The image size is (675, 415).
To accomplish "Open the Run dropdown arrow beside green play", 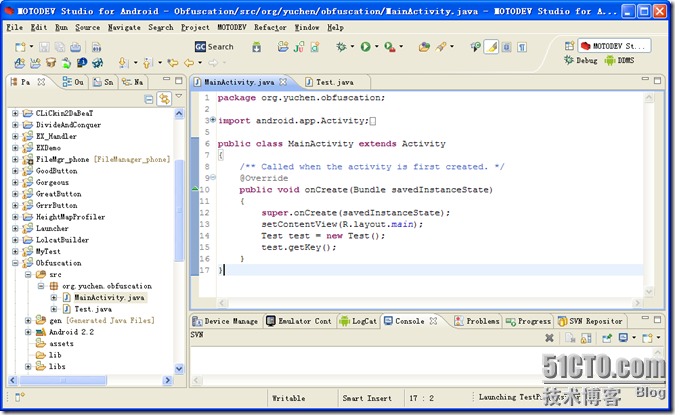I will [x=377, y=46].
